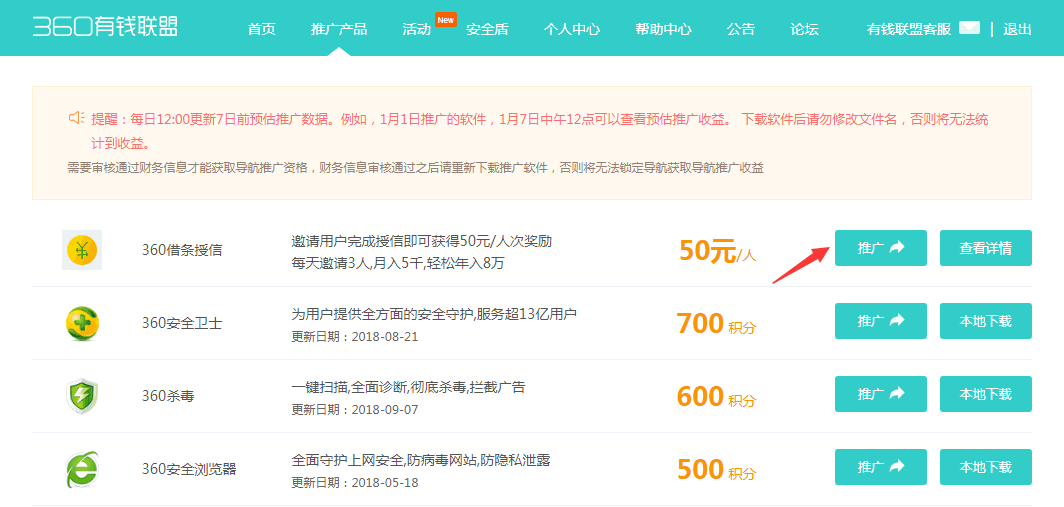Click the 更新日期：2018-09-07 text
1064x507 pixels.
pos(355,410)
